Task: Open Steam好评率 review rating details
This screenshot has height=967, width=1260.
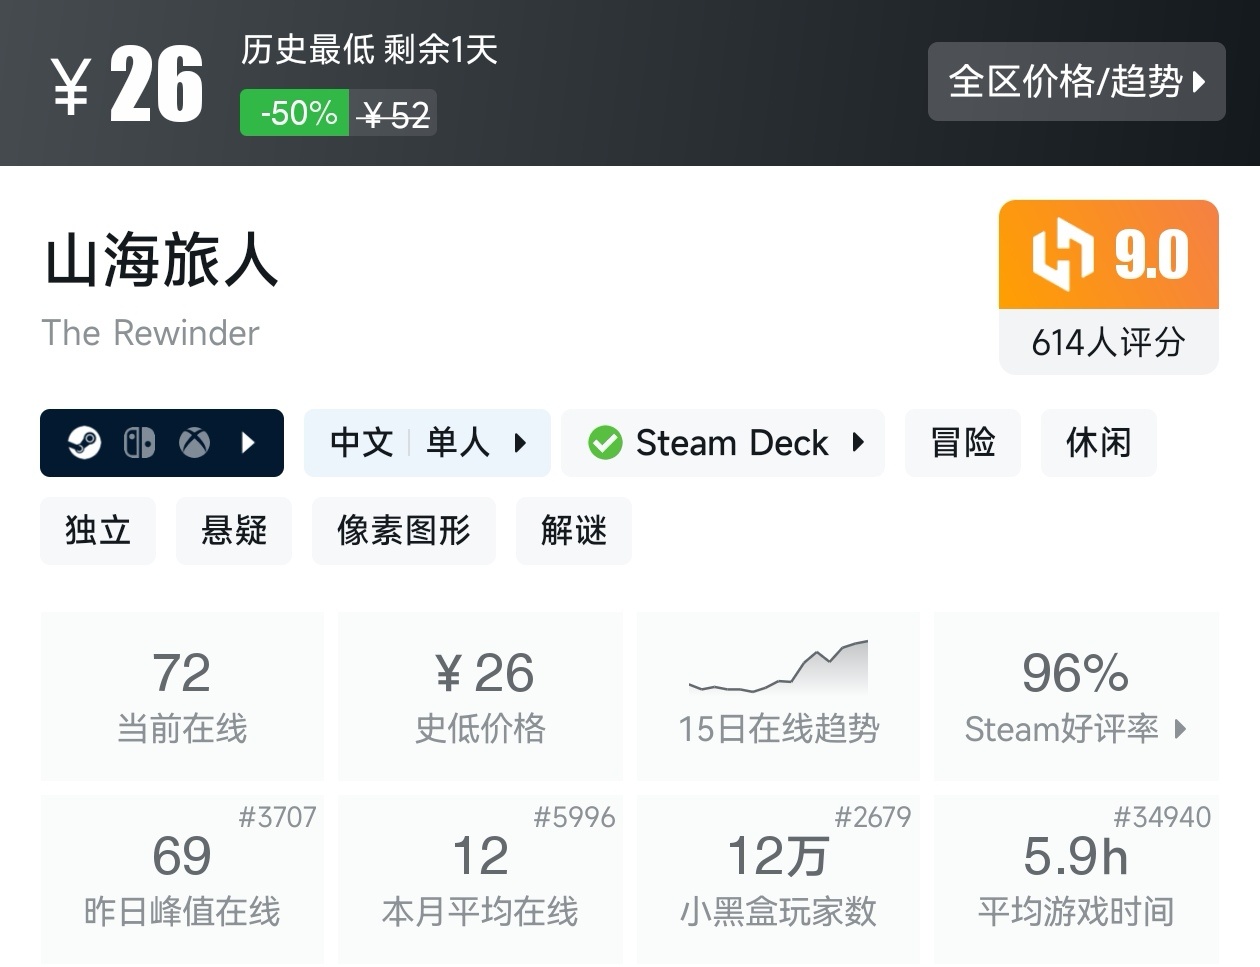Action: pos(1075,696)
